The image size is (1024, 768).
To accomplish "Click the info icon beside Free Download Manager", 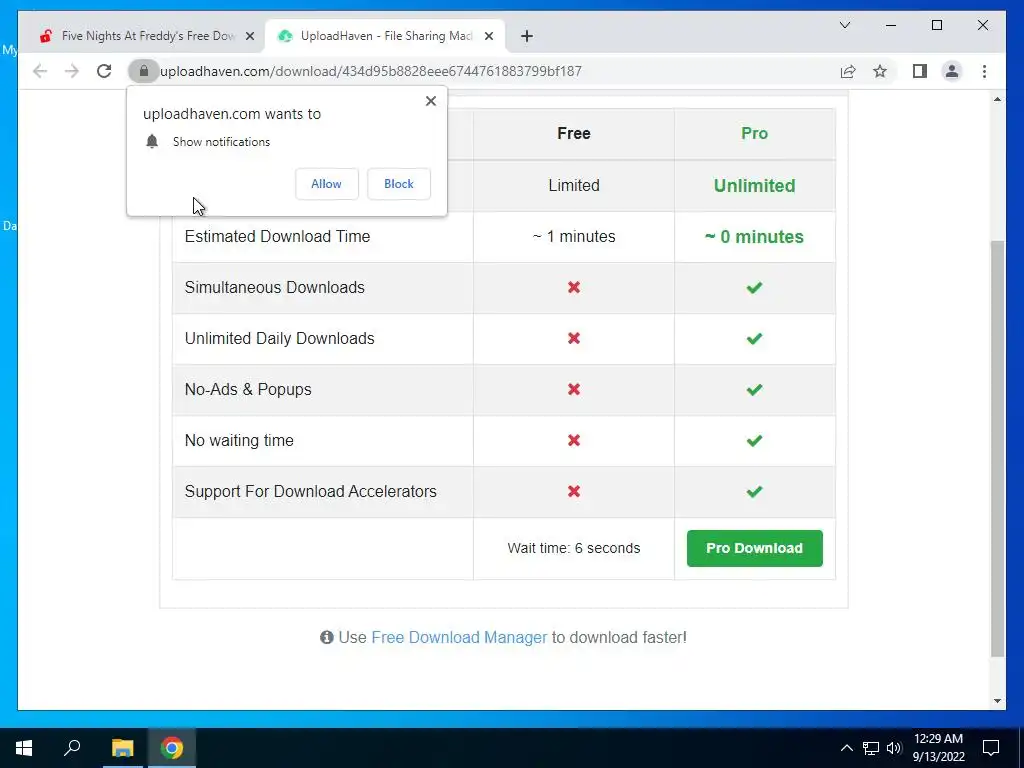I will coord(327,637).
